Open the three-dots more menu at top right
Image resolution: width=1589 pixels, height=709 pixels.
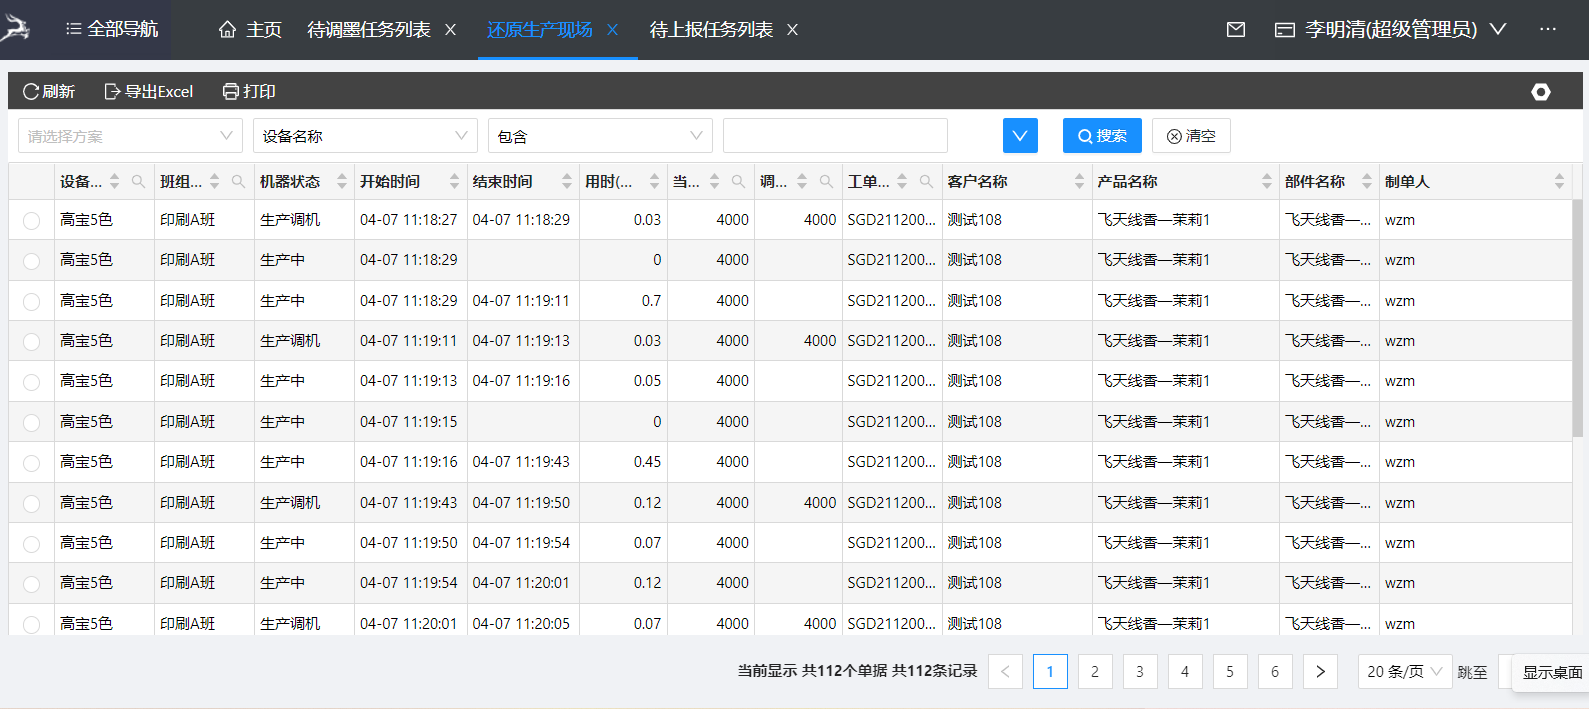click(1547, 30)
